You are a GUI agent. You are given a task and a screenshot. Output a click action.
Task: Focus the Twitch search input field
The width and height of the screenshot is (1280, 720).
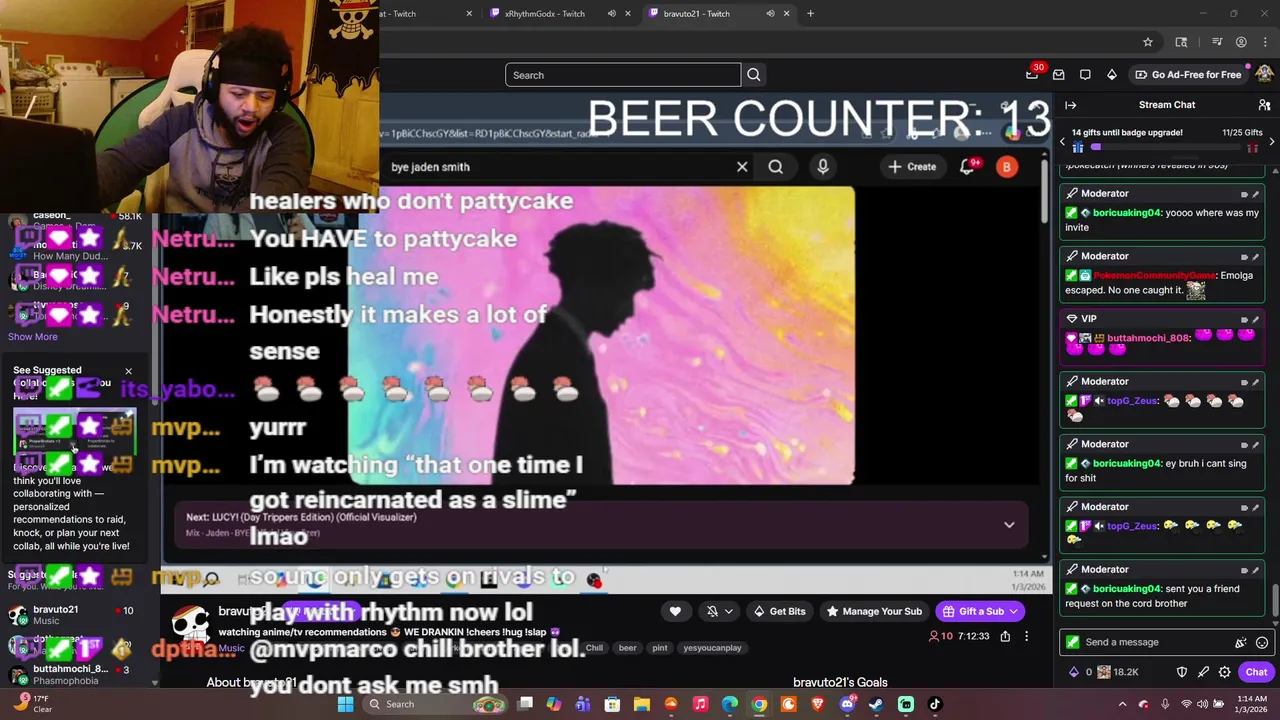pyautogui.click(x=623, y=75)
